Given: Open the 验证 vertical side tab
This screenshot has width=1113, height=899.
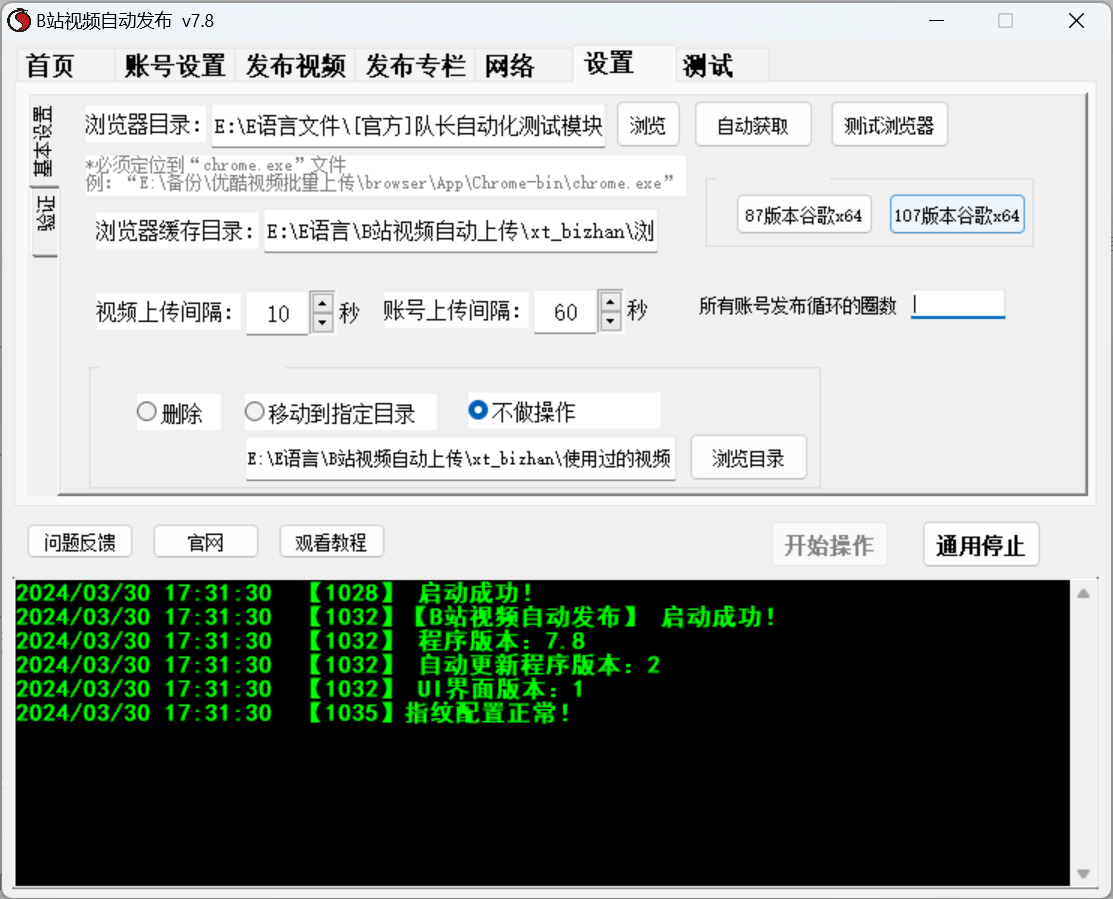Looking at the screenshot, I should click(45, 221).
